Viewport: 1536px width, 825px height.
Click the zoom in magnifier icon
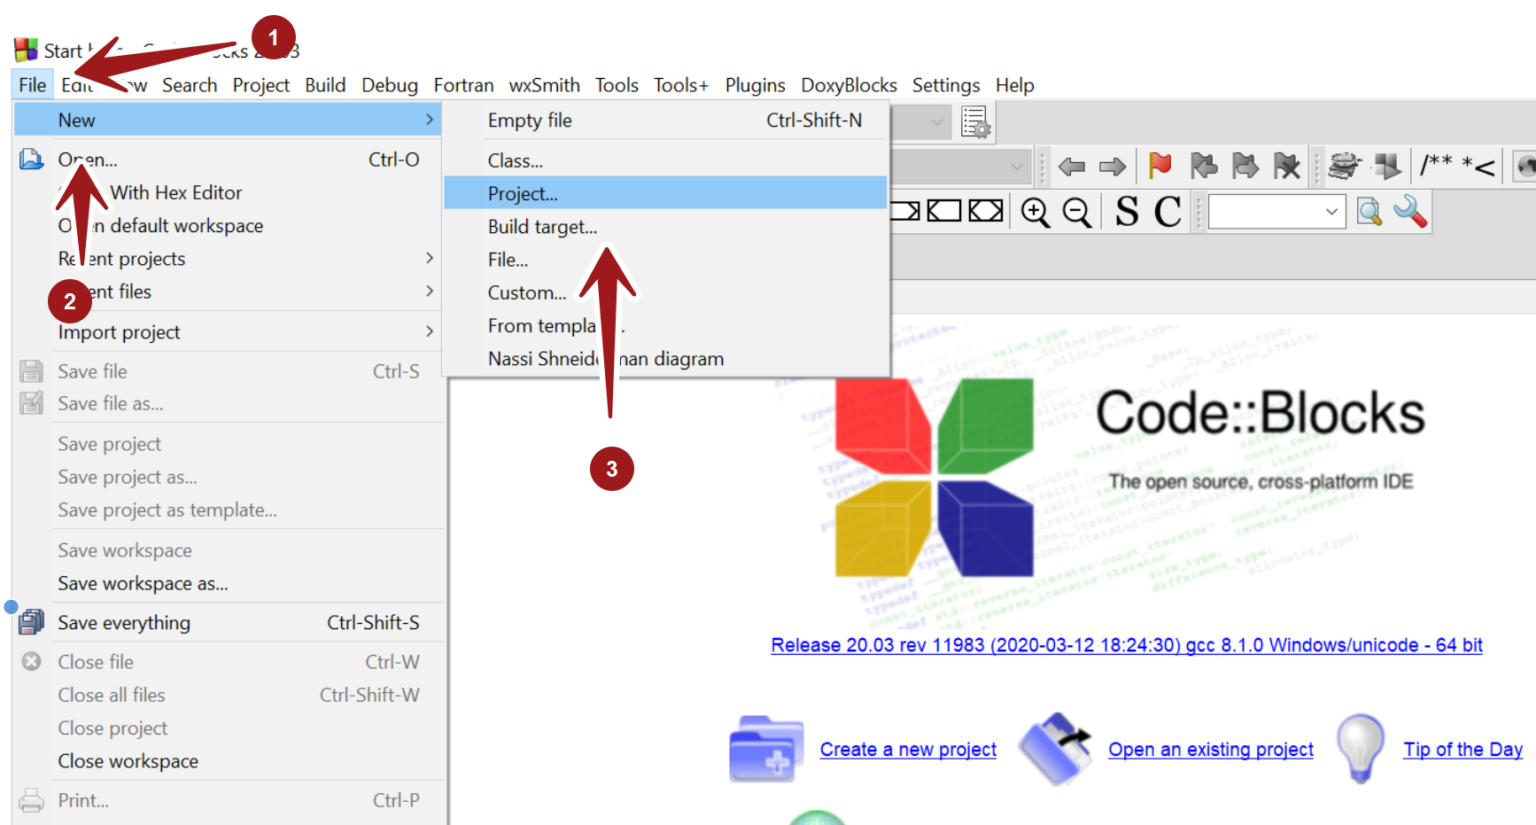pyautogui.click(x=1035, y=212)
